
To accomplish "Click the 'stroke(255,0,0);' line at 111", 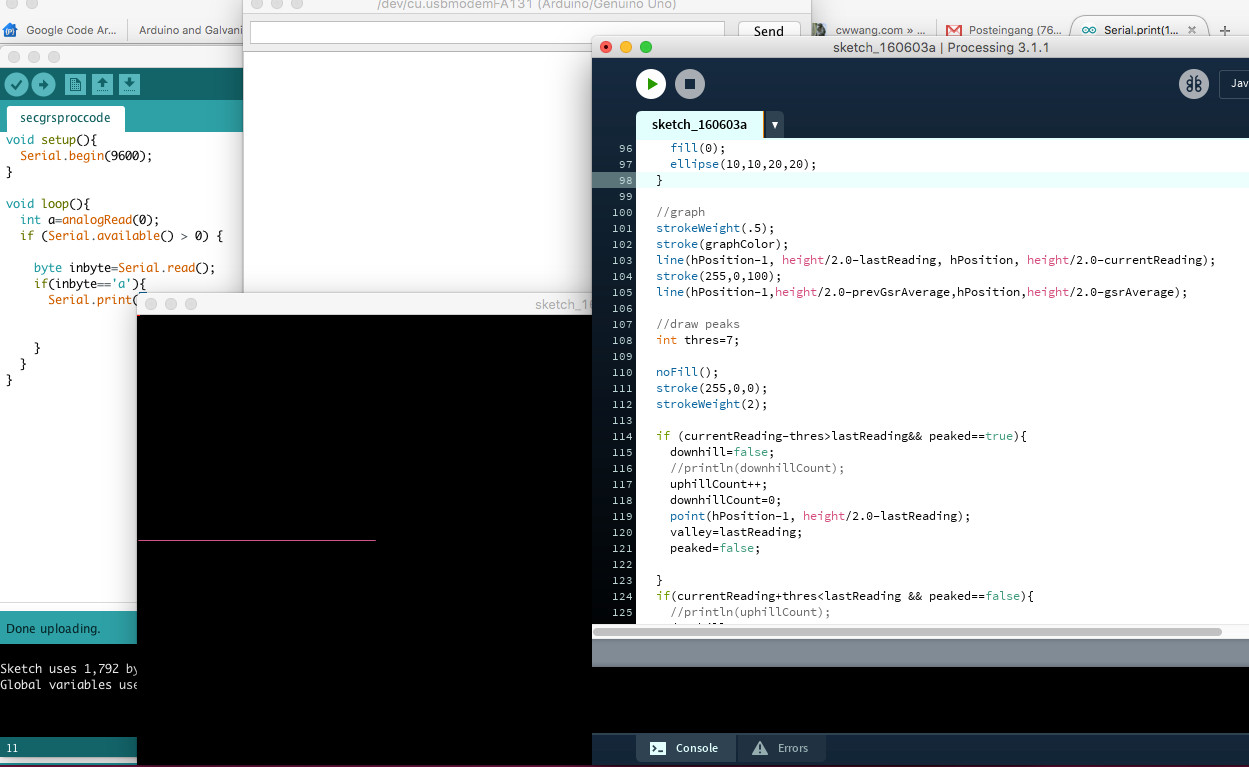I will click(711, 388).
